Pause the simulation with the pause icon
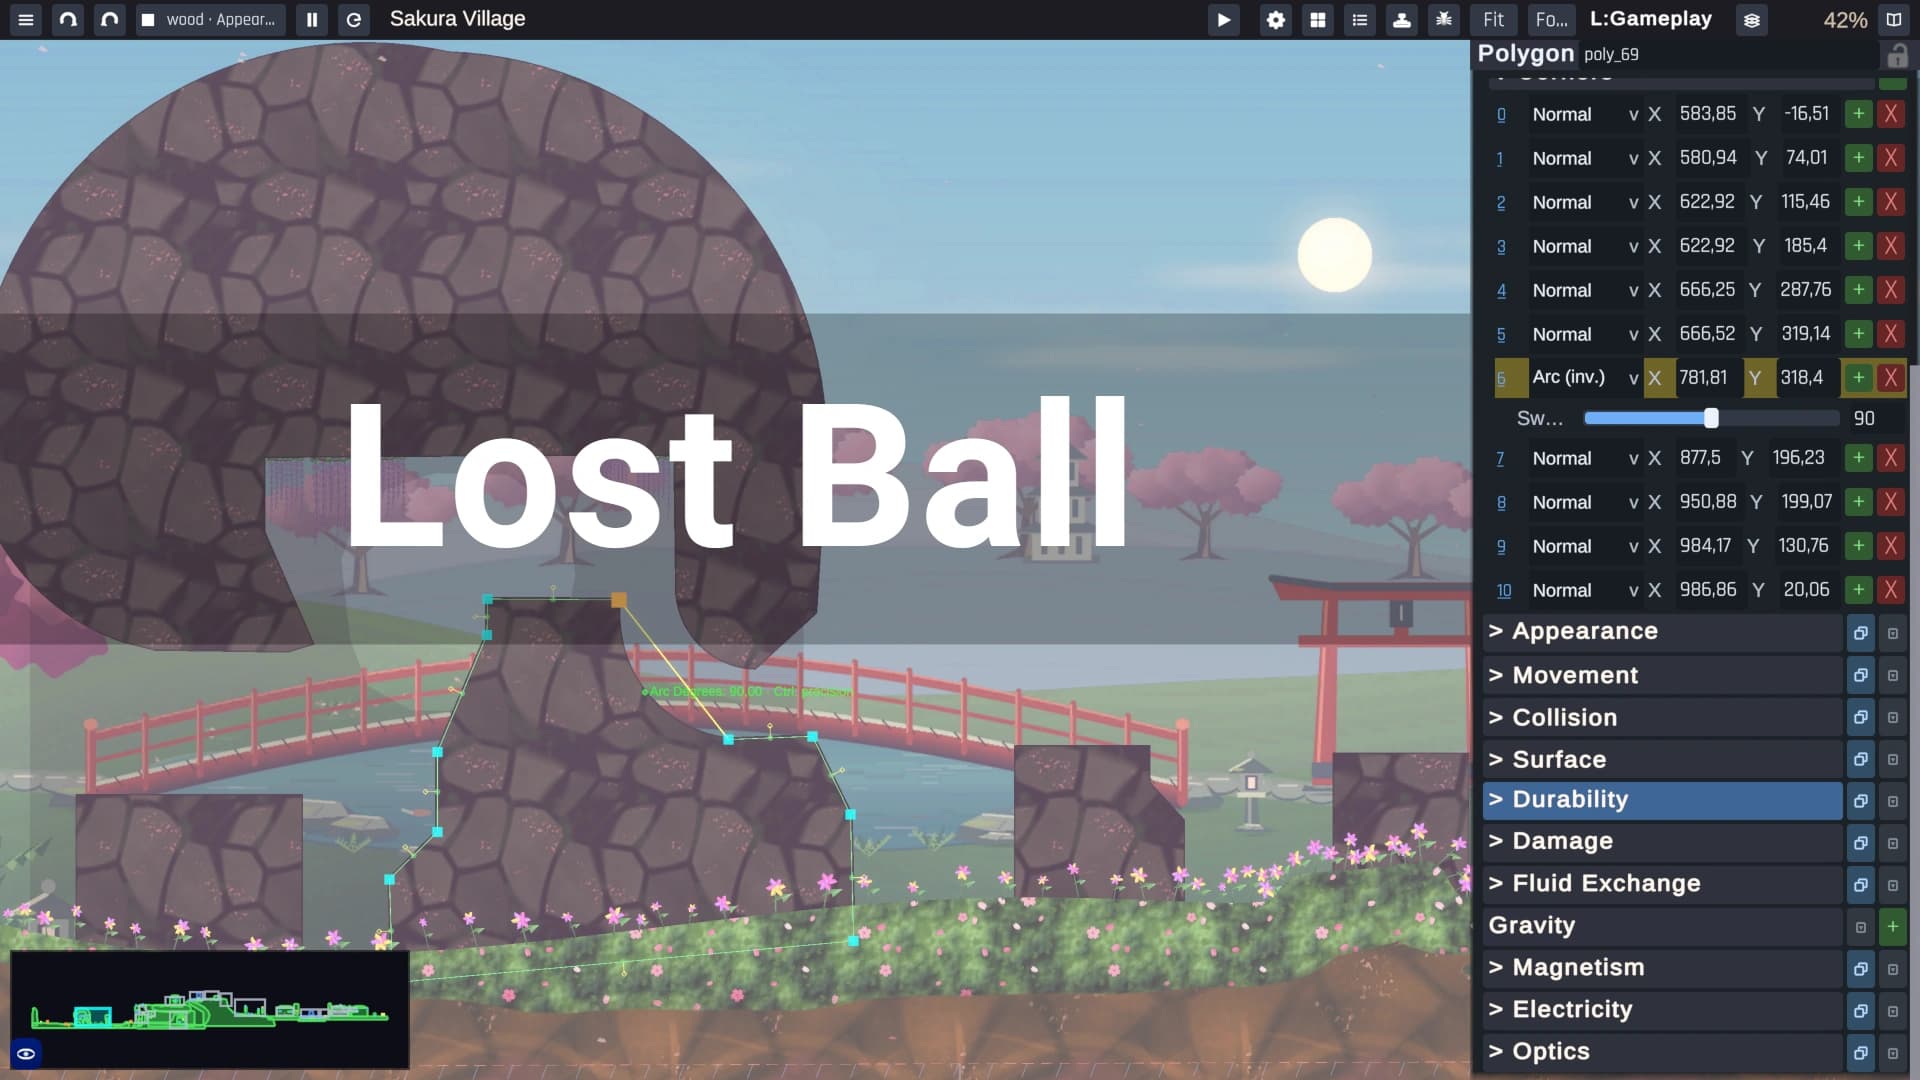Image resolution: width=1920 pixels, height=1080 pixels. pos(312,19)
